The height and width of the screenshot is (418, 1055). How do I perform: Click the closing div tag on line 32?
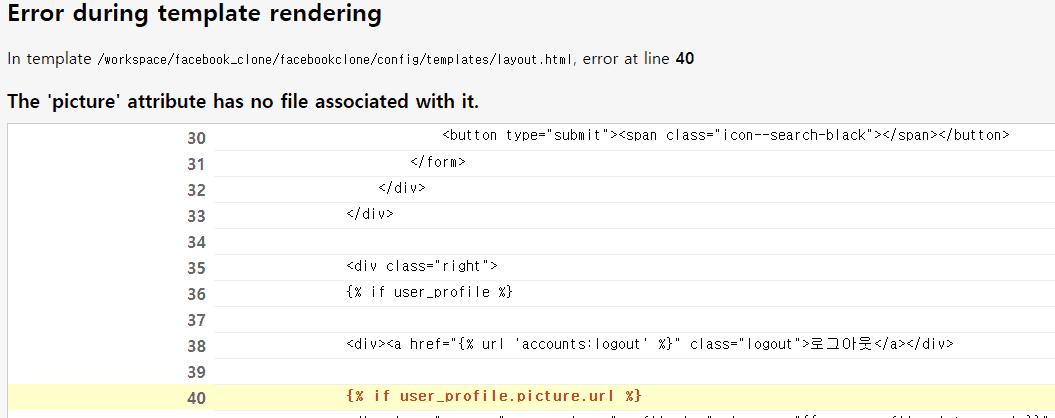[402, 187]
